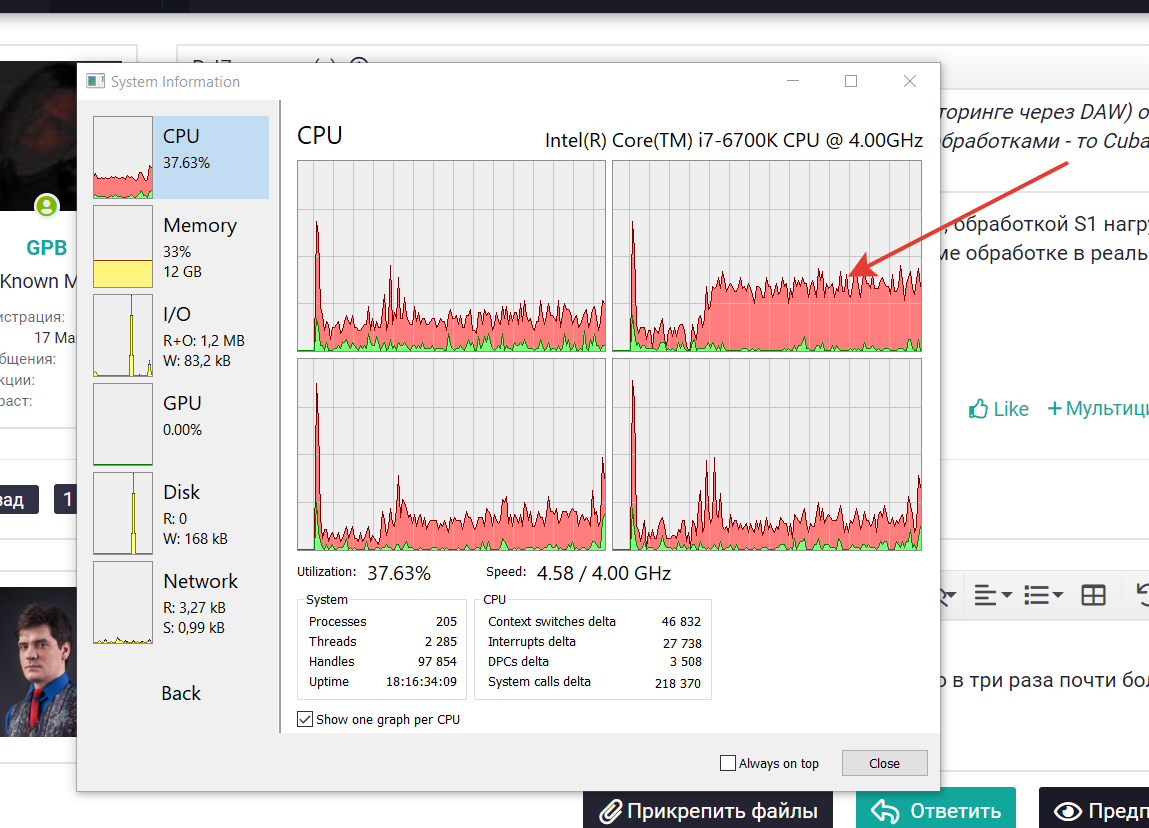The width and height of the screenshot is (1149, 828).
Task: Click DPCs delta value 3 508
Action: tap(686, 662)
